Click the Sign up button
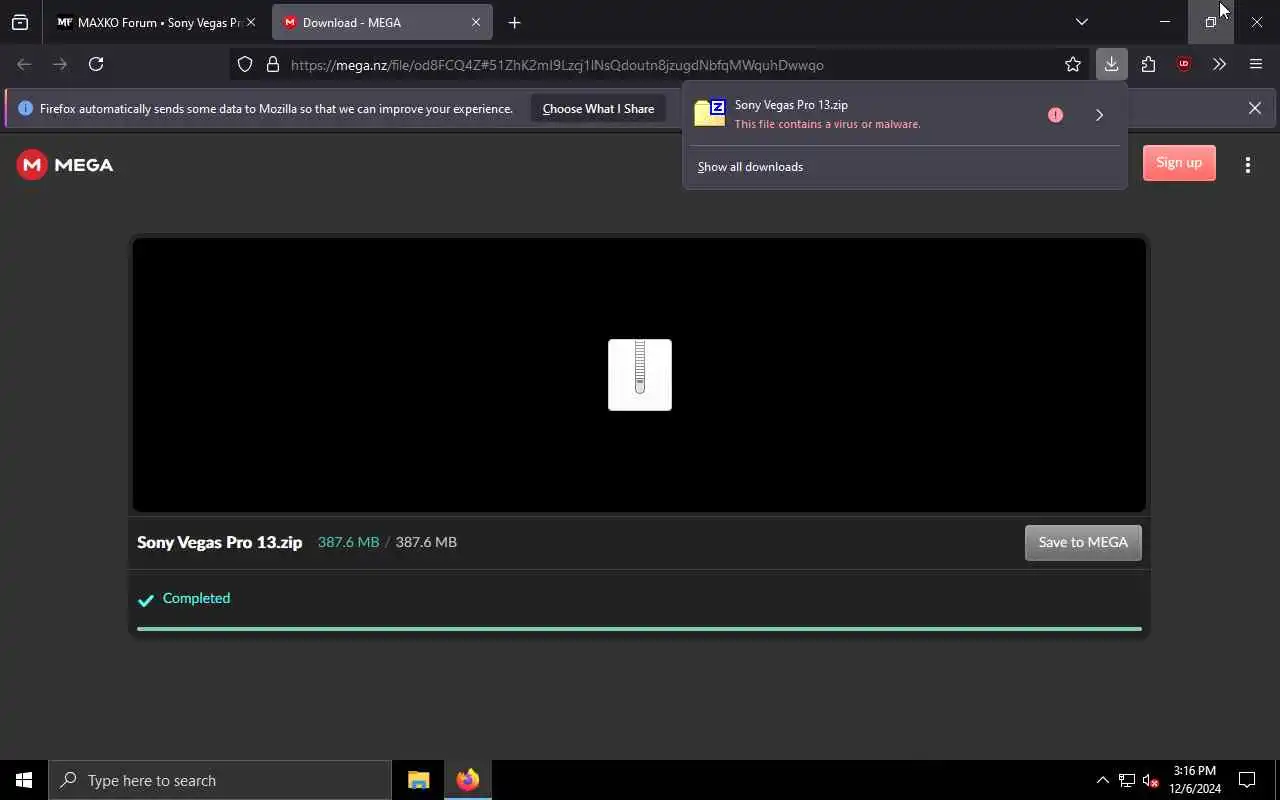The image size is (1280, 800). (1179, 163)
